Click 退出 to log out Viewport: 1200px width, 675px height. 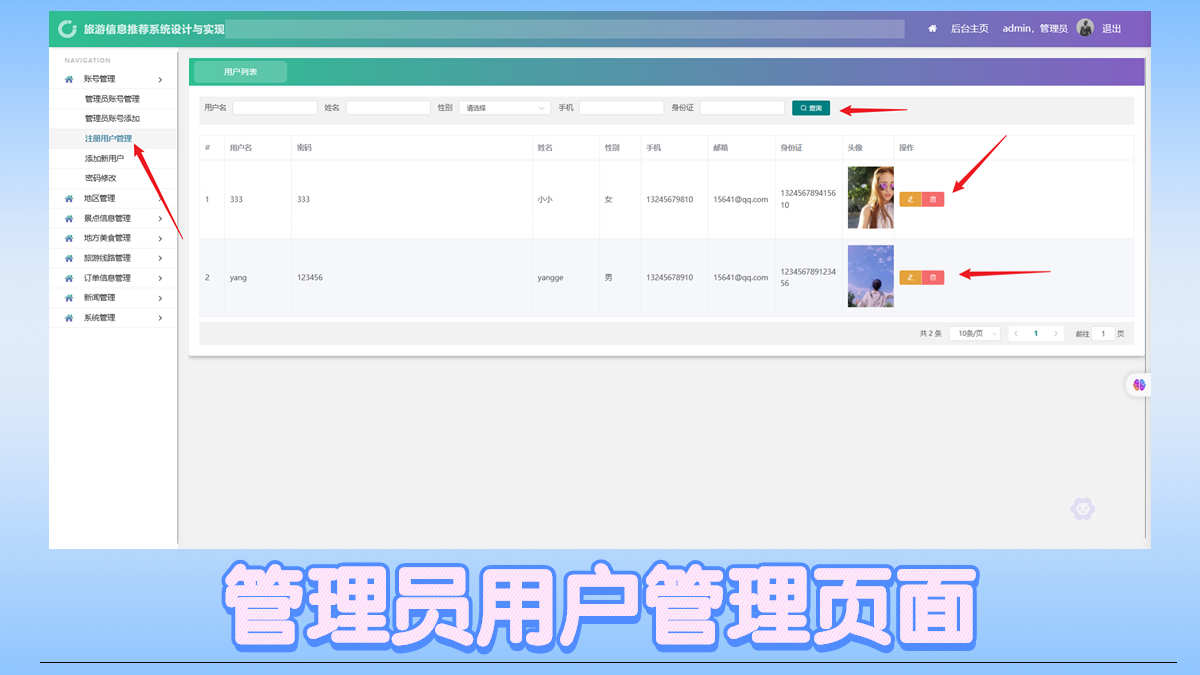click(1111, 29)
